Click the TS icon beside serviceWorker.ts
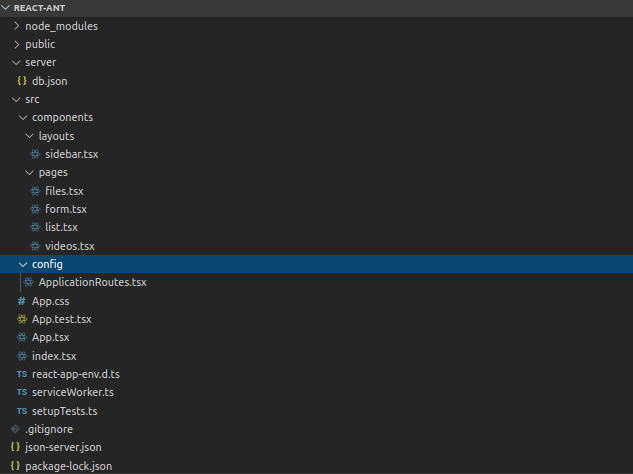 click(22, 392)
